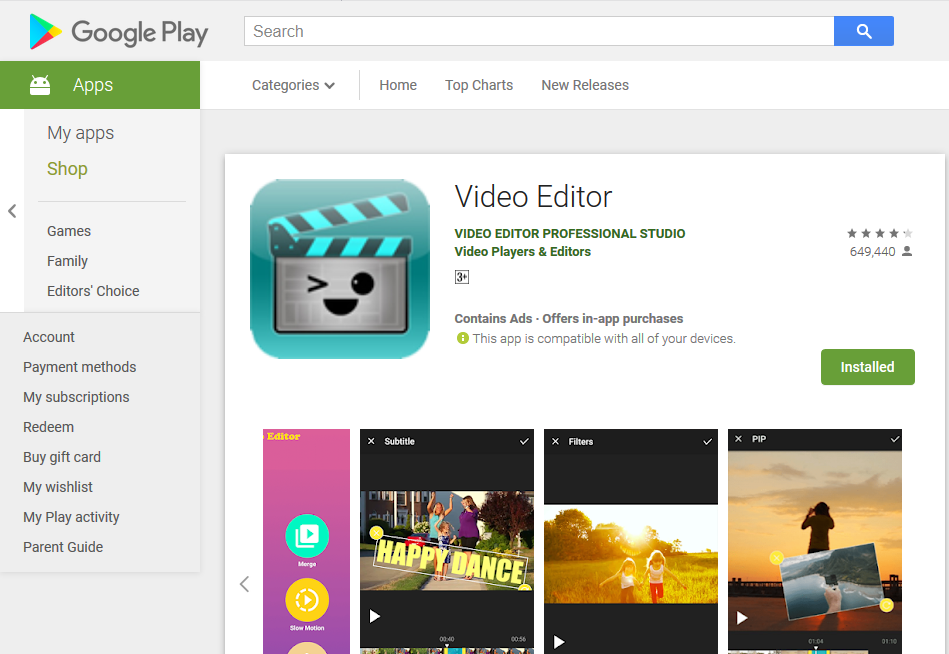949x654 pixels.
Task: Play the video in Filters screenshot
Action: 559,642
